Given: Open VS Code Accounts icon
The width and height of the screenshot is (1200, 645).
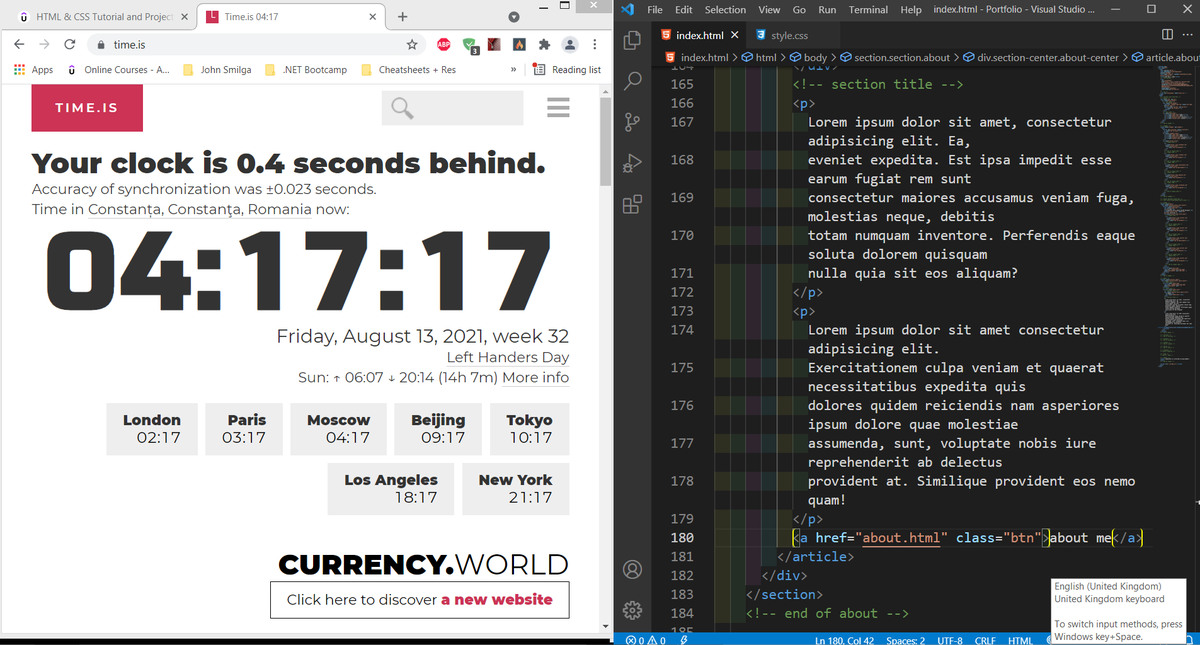Looking at the screenshot, I should pyautogui.click(x=632, y=570).
